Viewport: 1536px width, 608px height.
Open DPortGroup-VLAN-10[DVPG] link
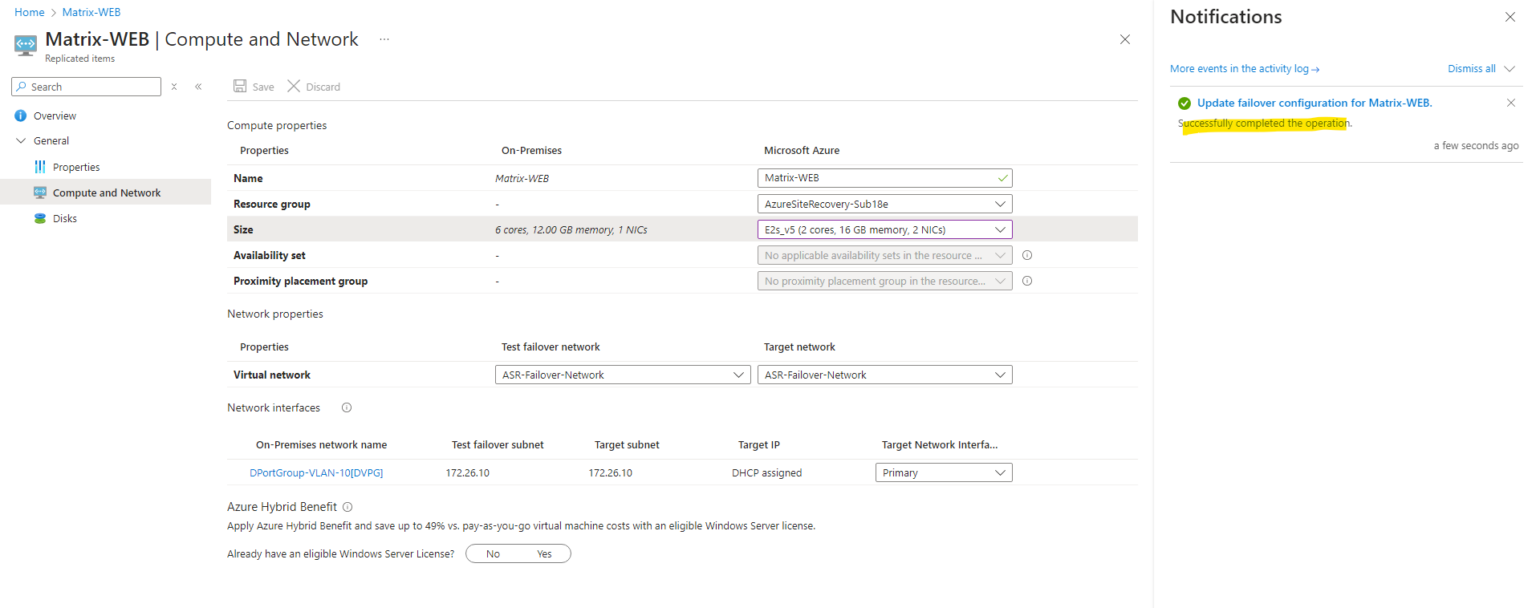tap(316, 471)
